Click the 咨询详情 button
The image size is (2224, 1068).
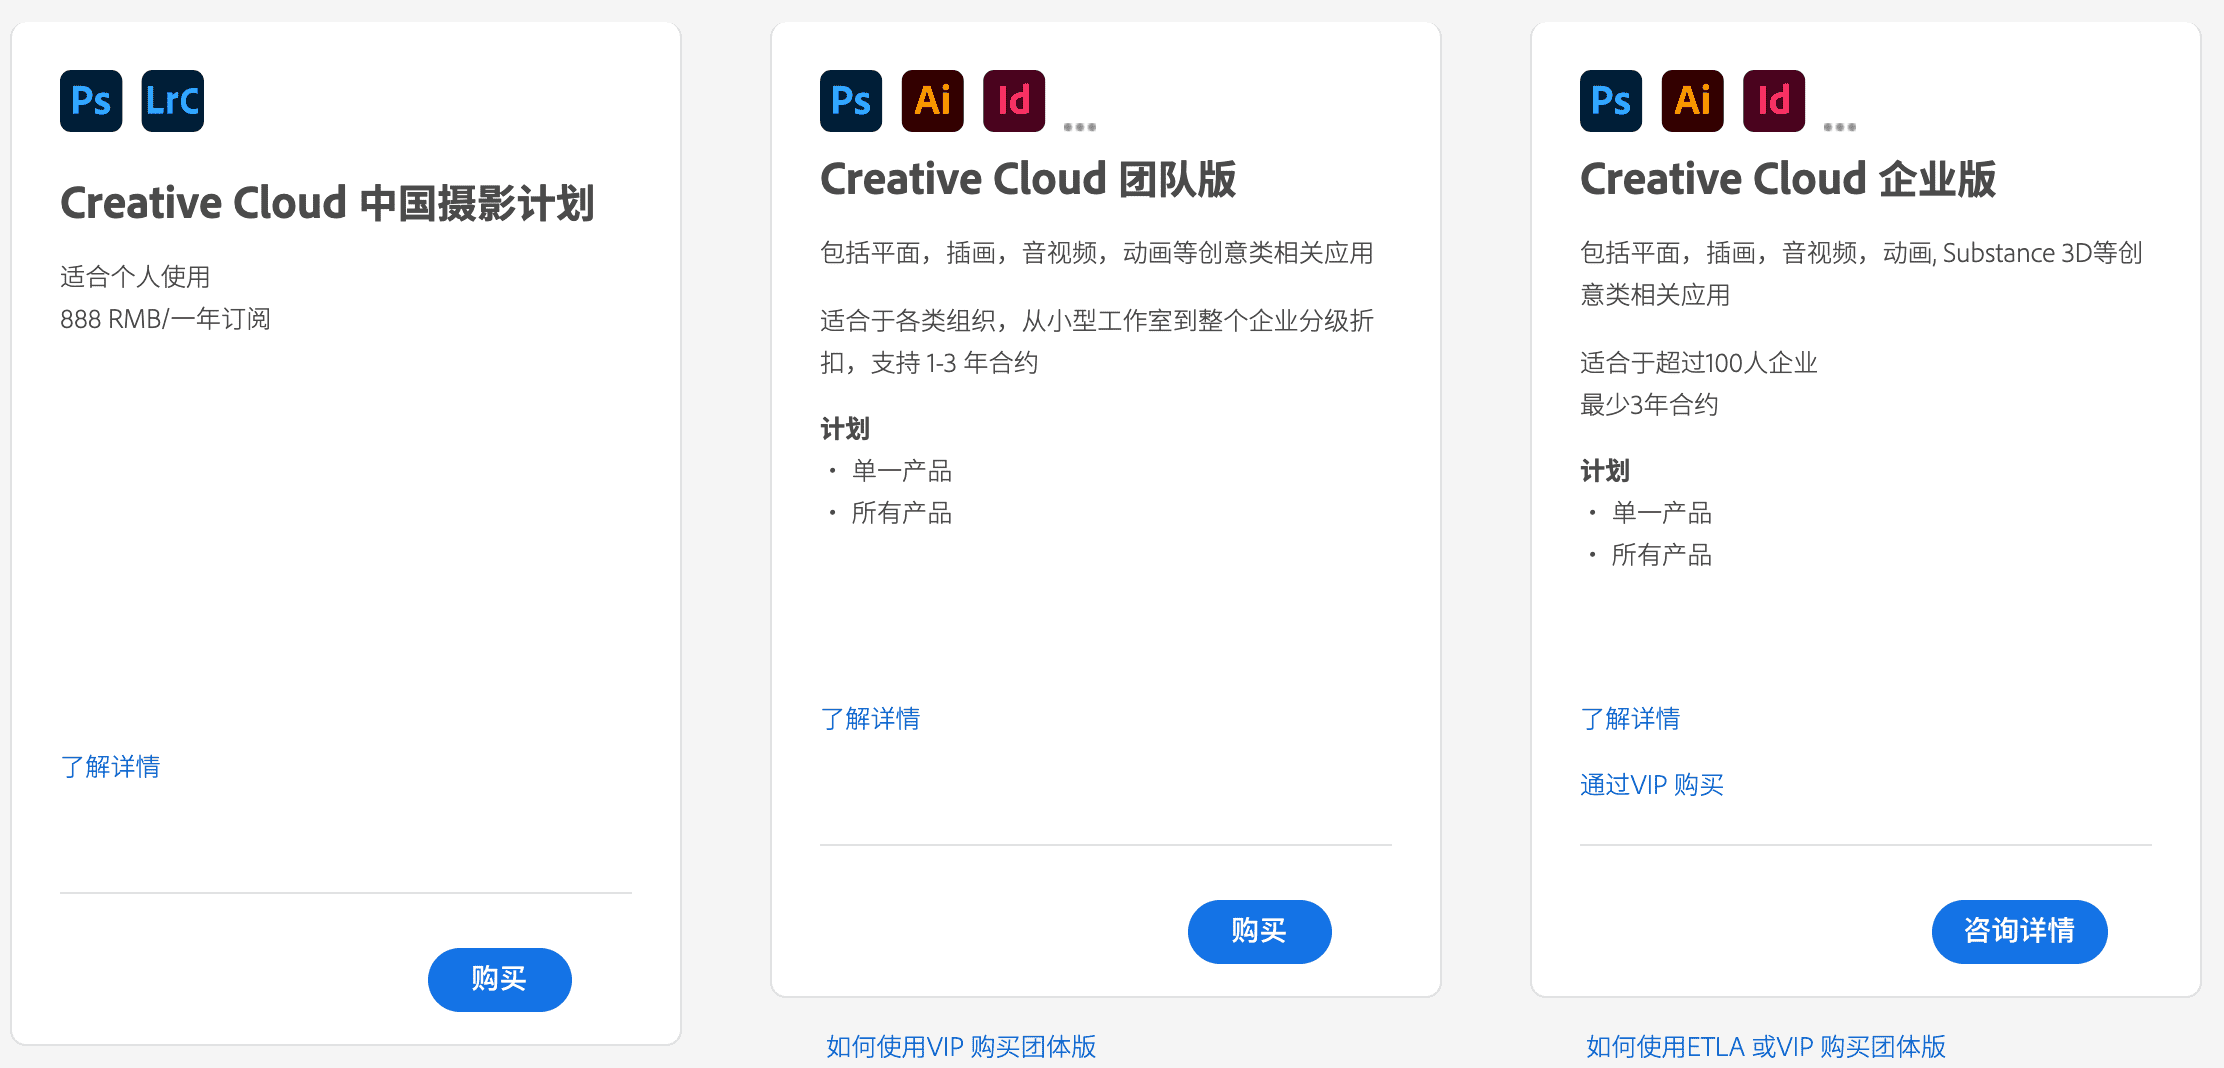(x=2019, y=931)
